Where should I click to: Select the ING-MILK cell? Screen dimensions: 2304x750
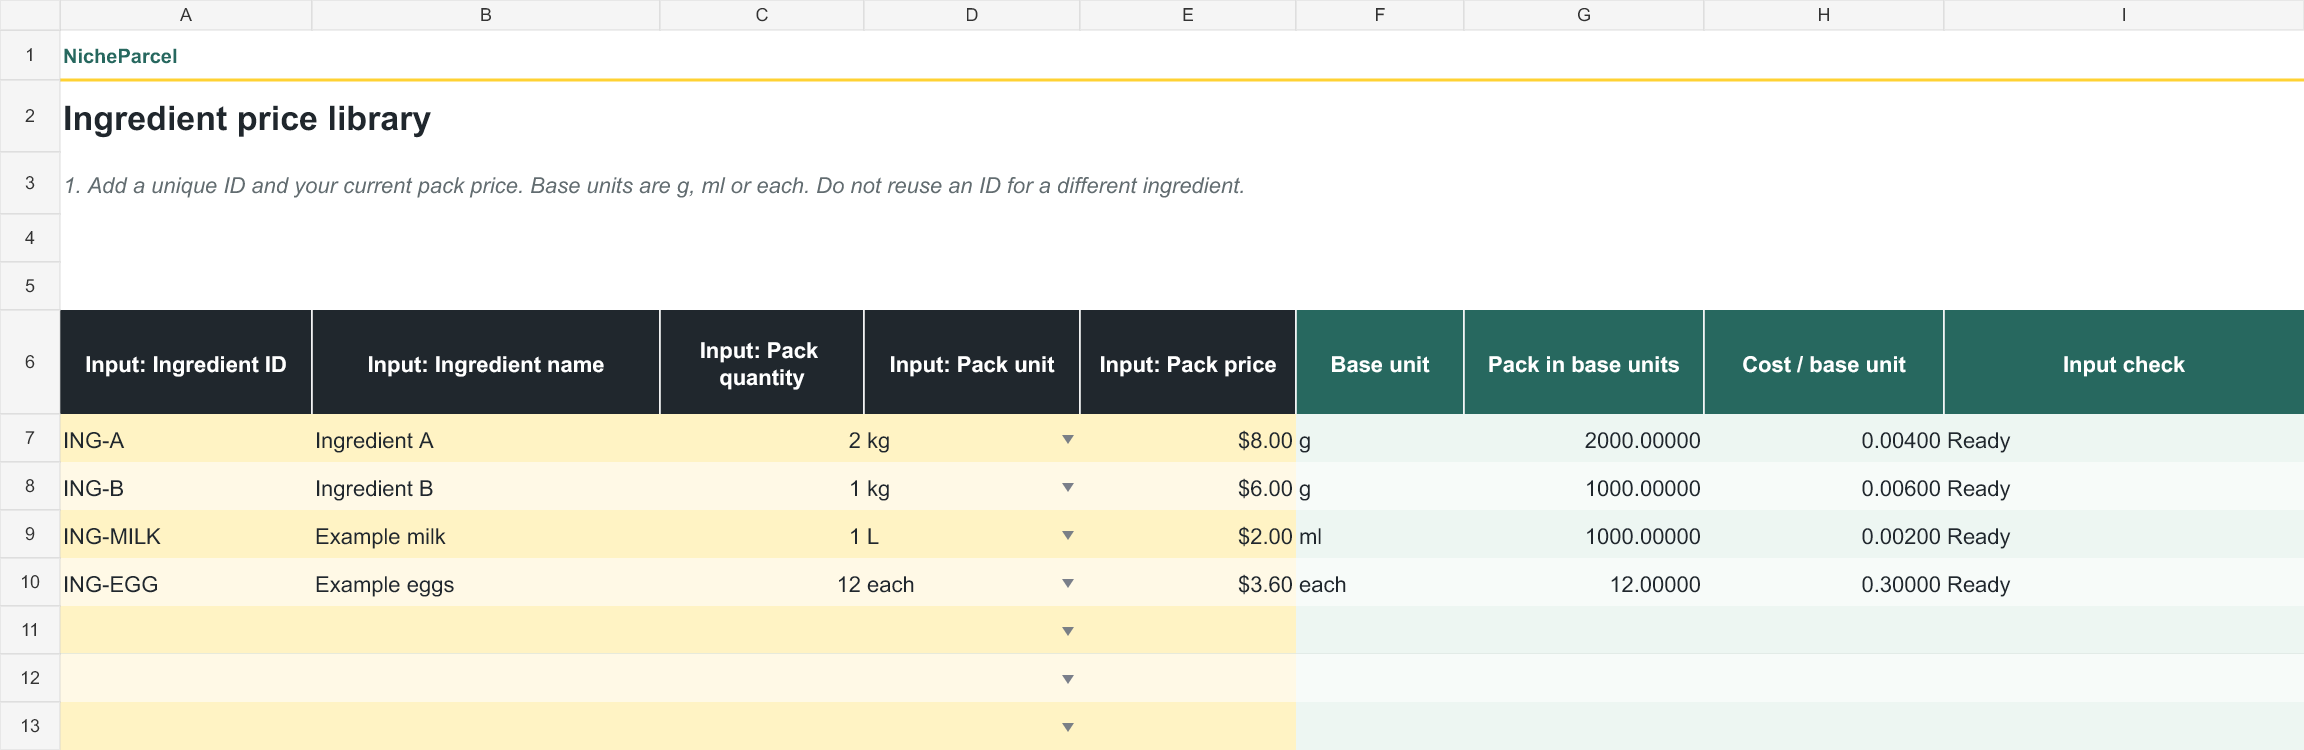point(186,534)
